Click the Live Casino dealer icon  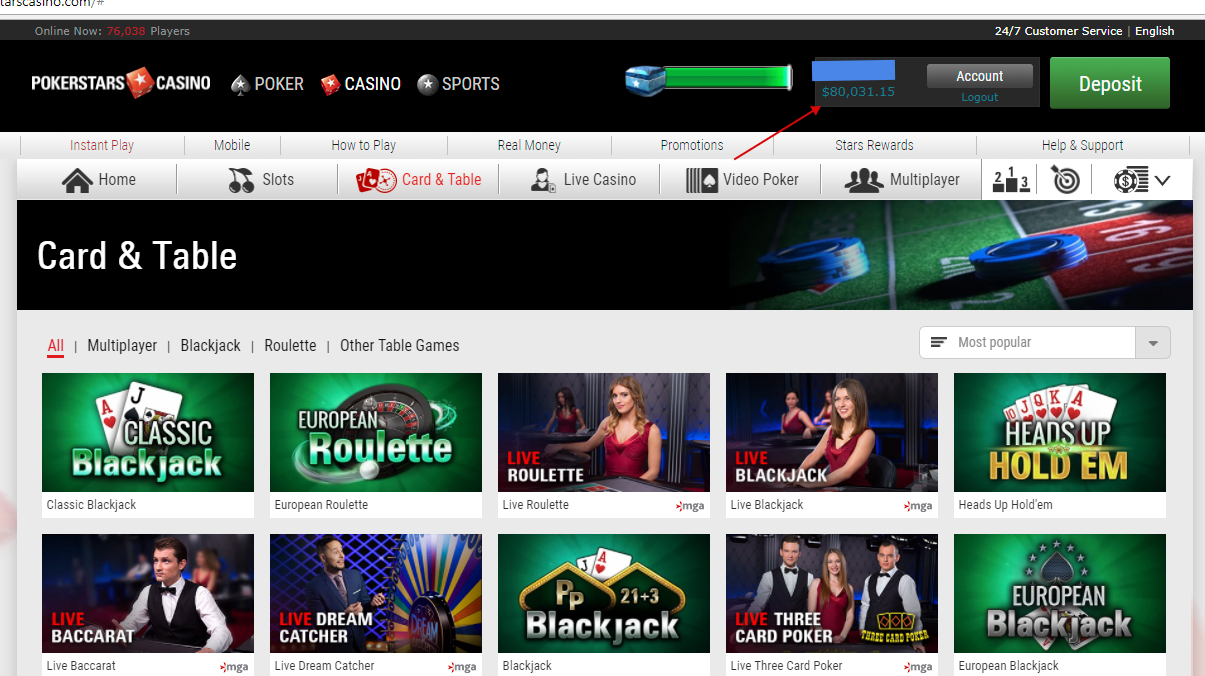(x=543, y=180)
